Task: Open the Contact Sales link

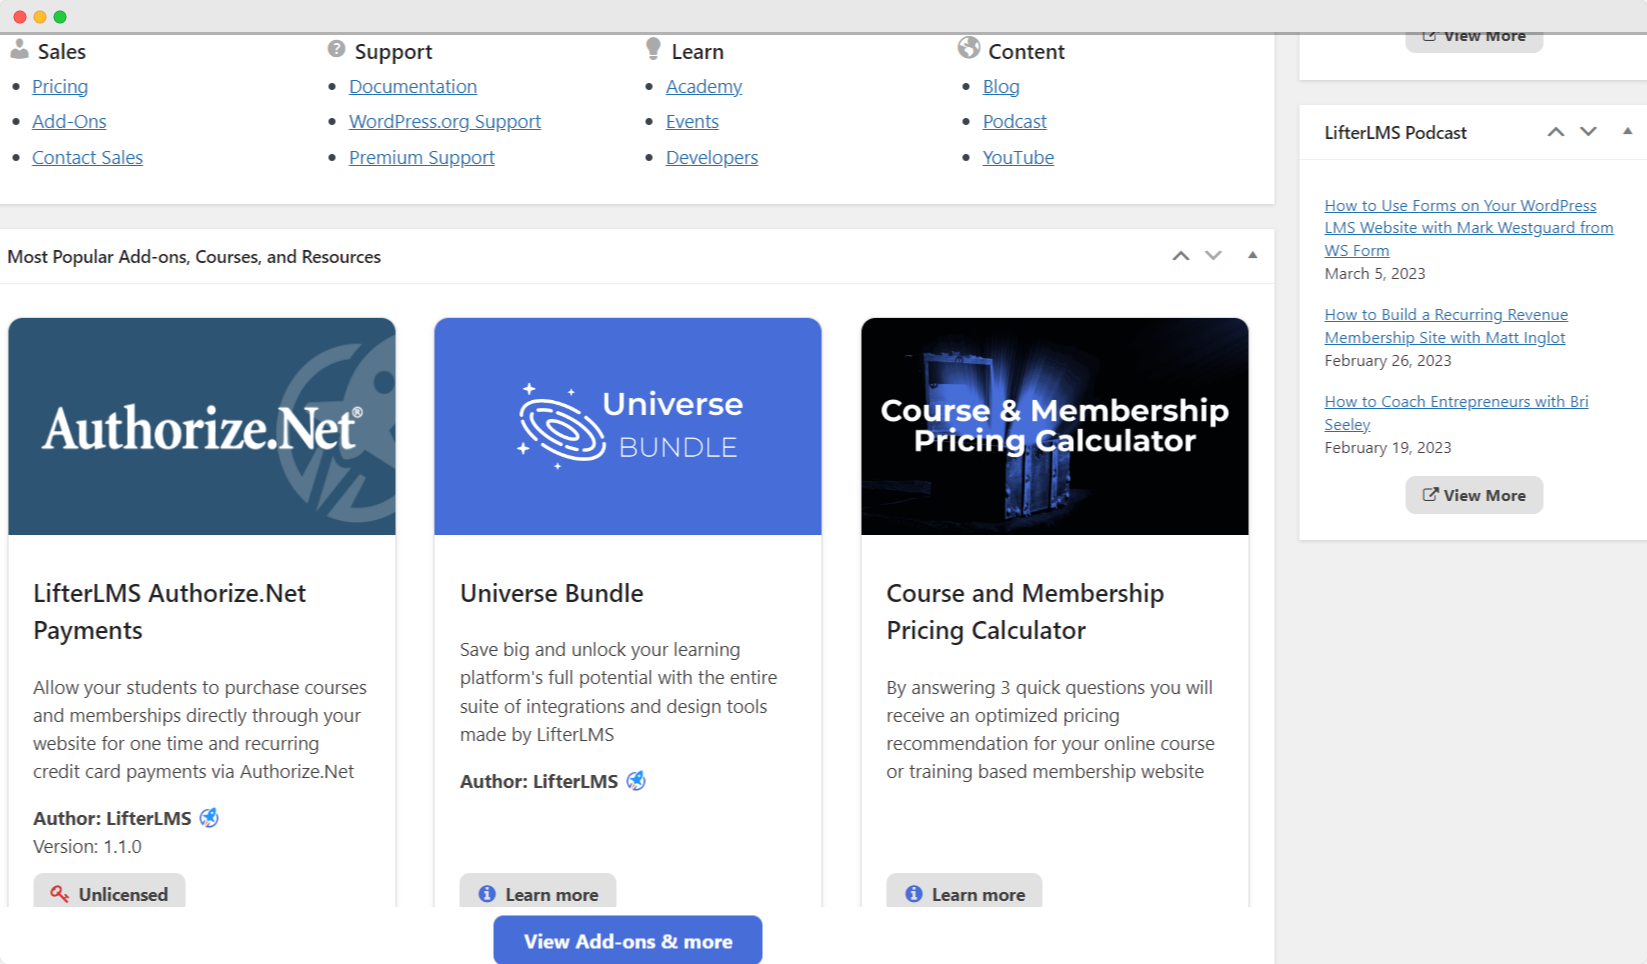Action: tap(87, 157)
